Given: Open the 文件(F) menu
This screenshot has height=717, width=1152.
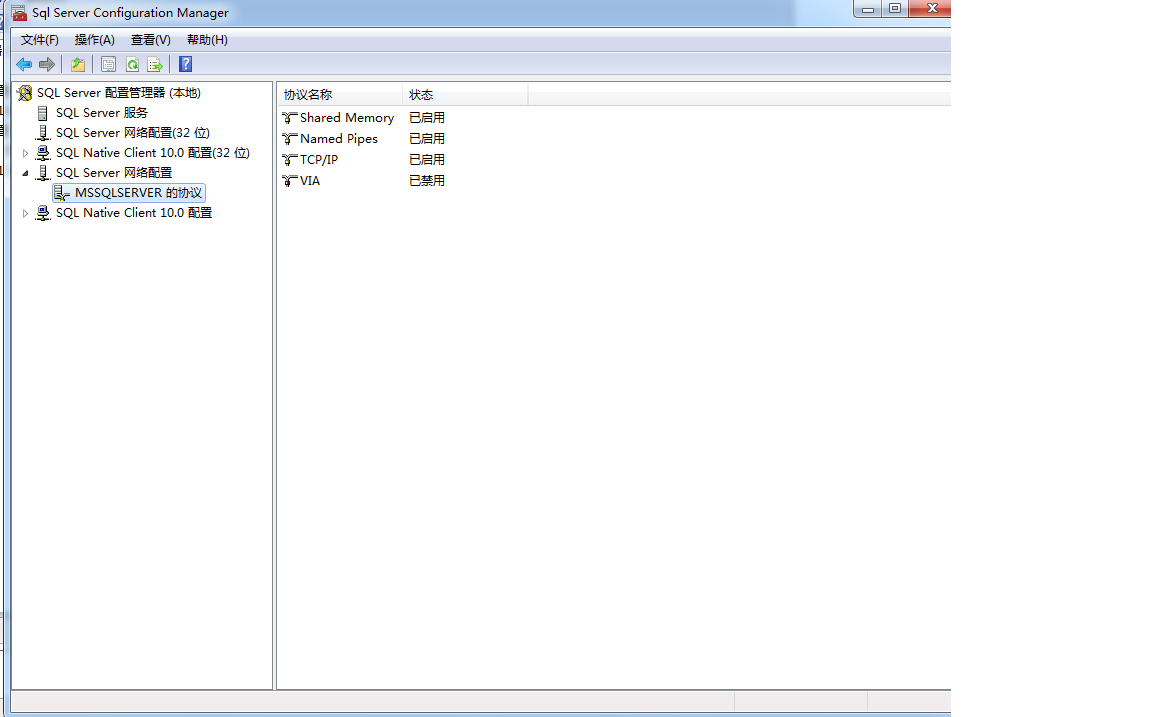Looking at the screenshot, I should point(40,40).
